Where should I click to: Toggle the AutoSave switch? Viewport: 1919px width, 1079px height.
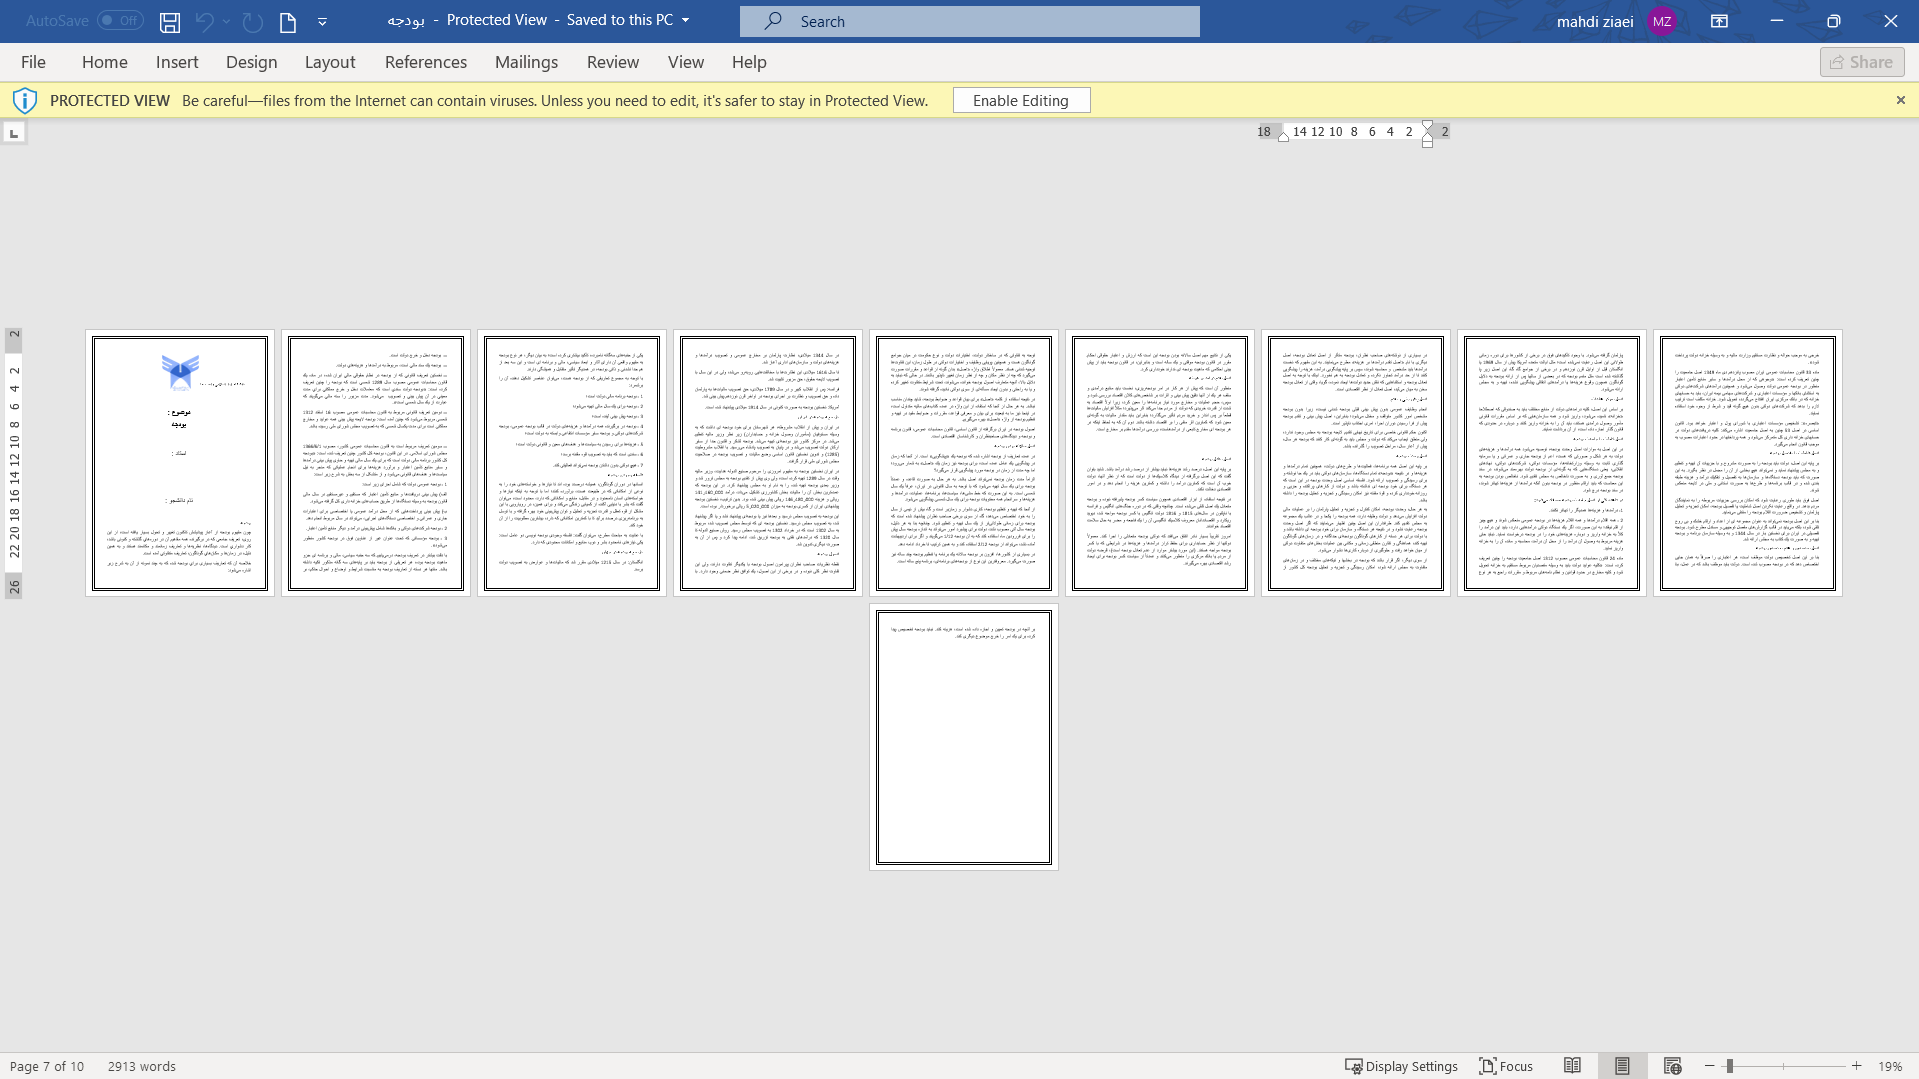point(120,20)
